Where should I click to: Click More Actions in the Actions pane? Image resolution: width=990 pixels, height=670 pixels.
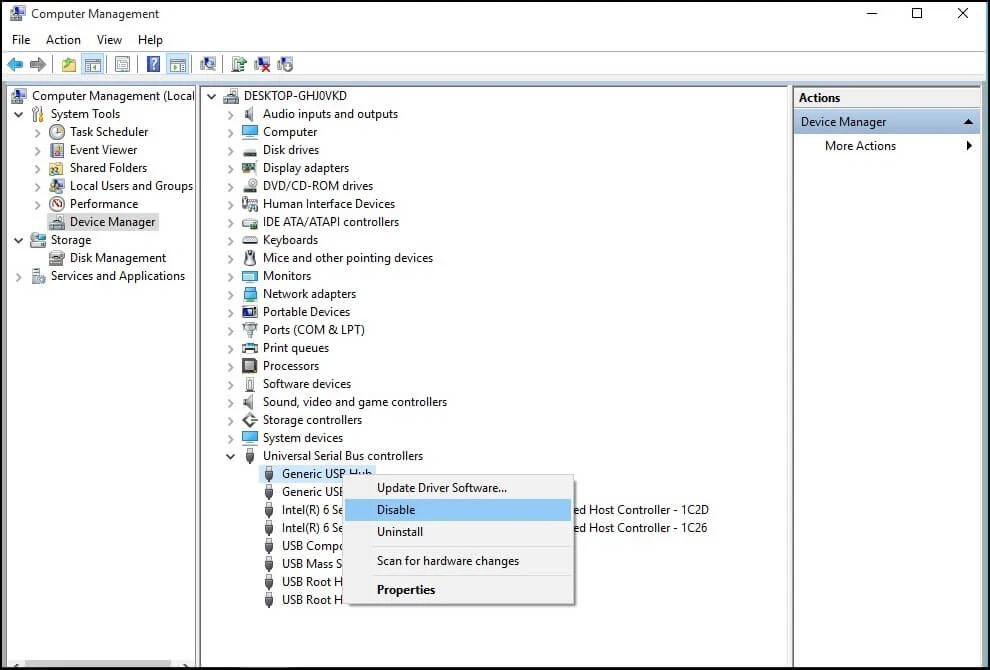[860, 146]
